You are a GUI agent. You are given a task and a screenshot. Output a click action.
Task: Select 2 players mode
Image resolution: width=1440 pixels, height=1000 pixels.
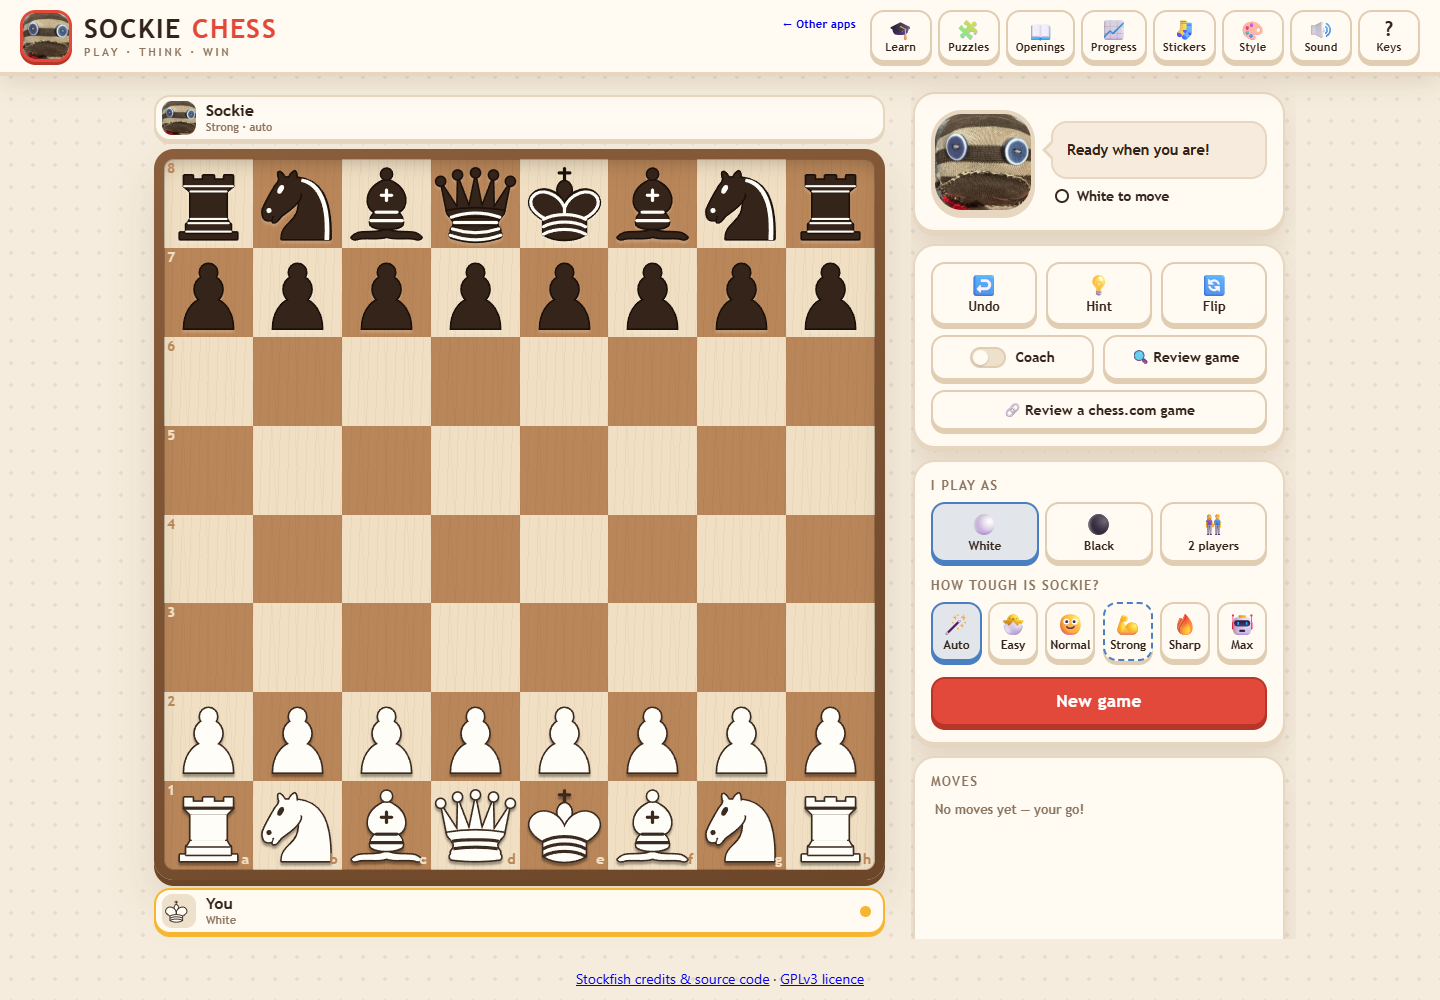(1213, 533)
